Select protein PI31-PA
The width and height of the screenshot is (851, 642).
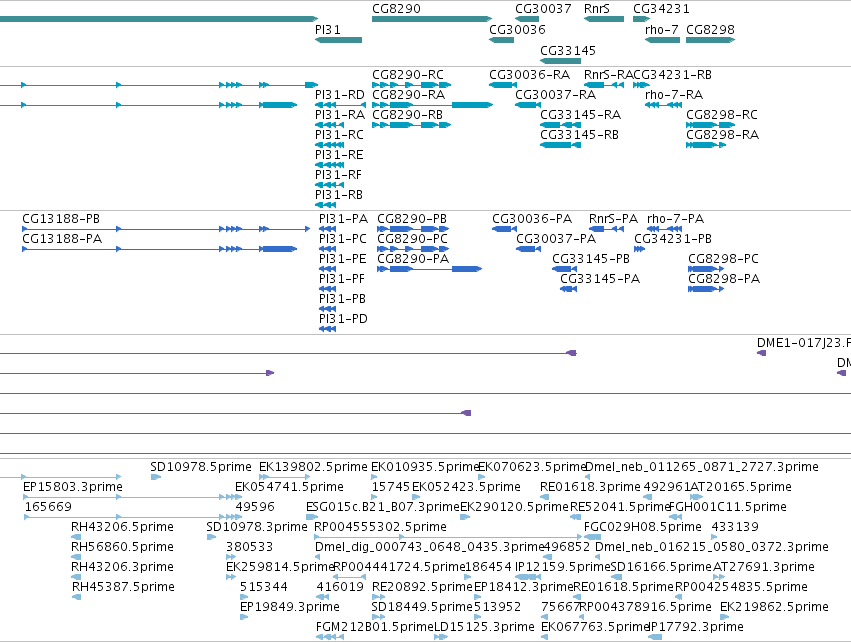(328, 229)
